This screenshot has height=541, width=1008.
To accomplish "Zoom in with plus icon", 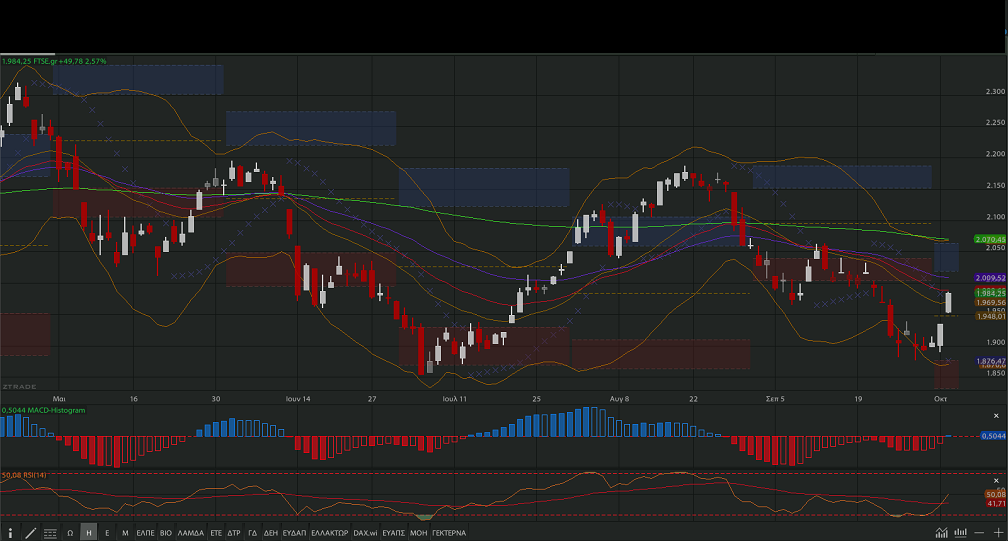I will pos(998,533).
